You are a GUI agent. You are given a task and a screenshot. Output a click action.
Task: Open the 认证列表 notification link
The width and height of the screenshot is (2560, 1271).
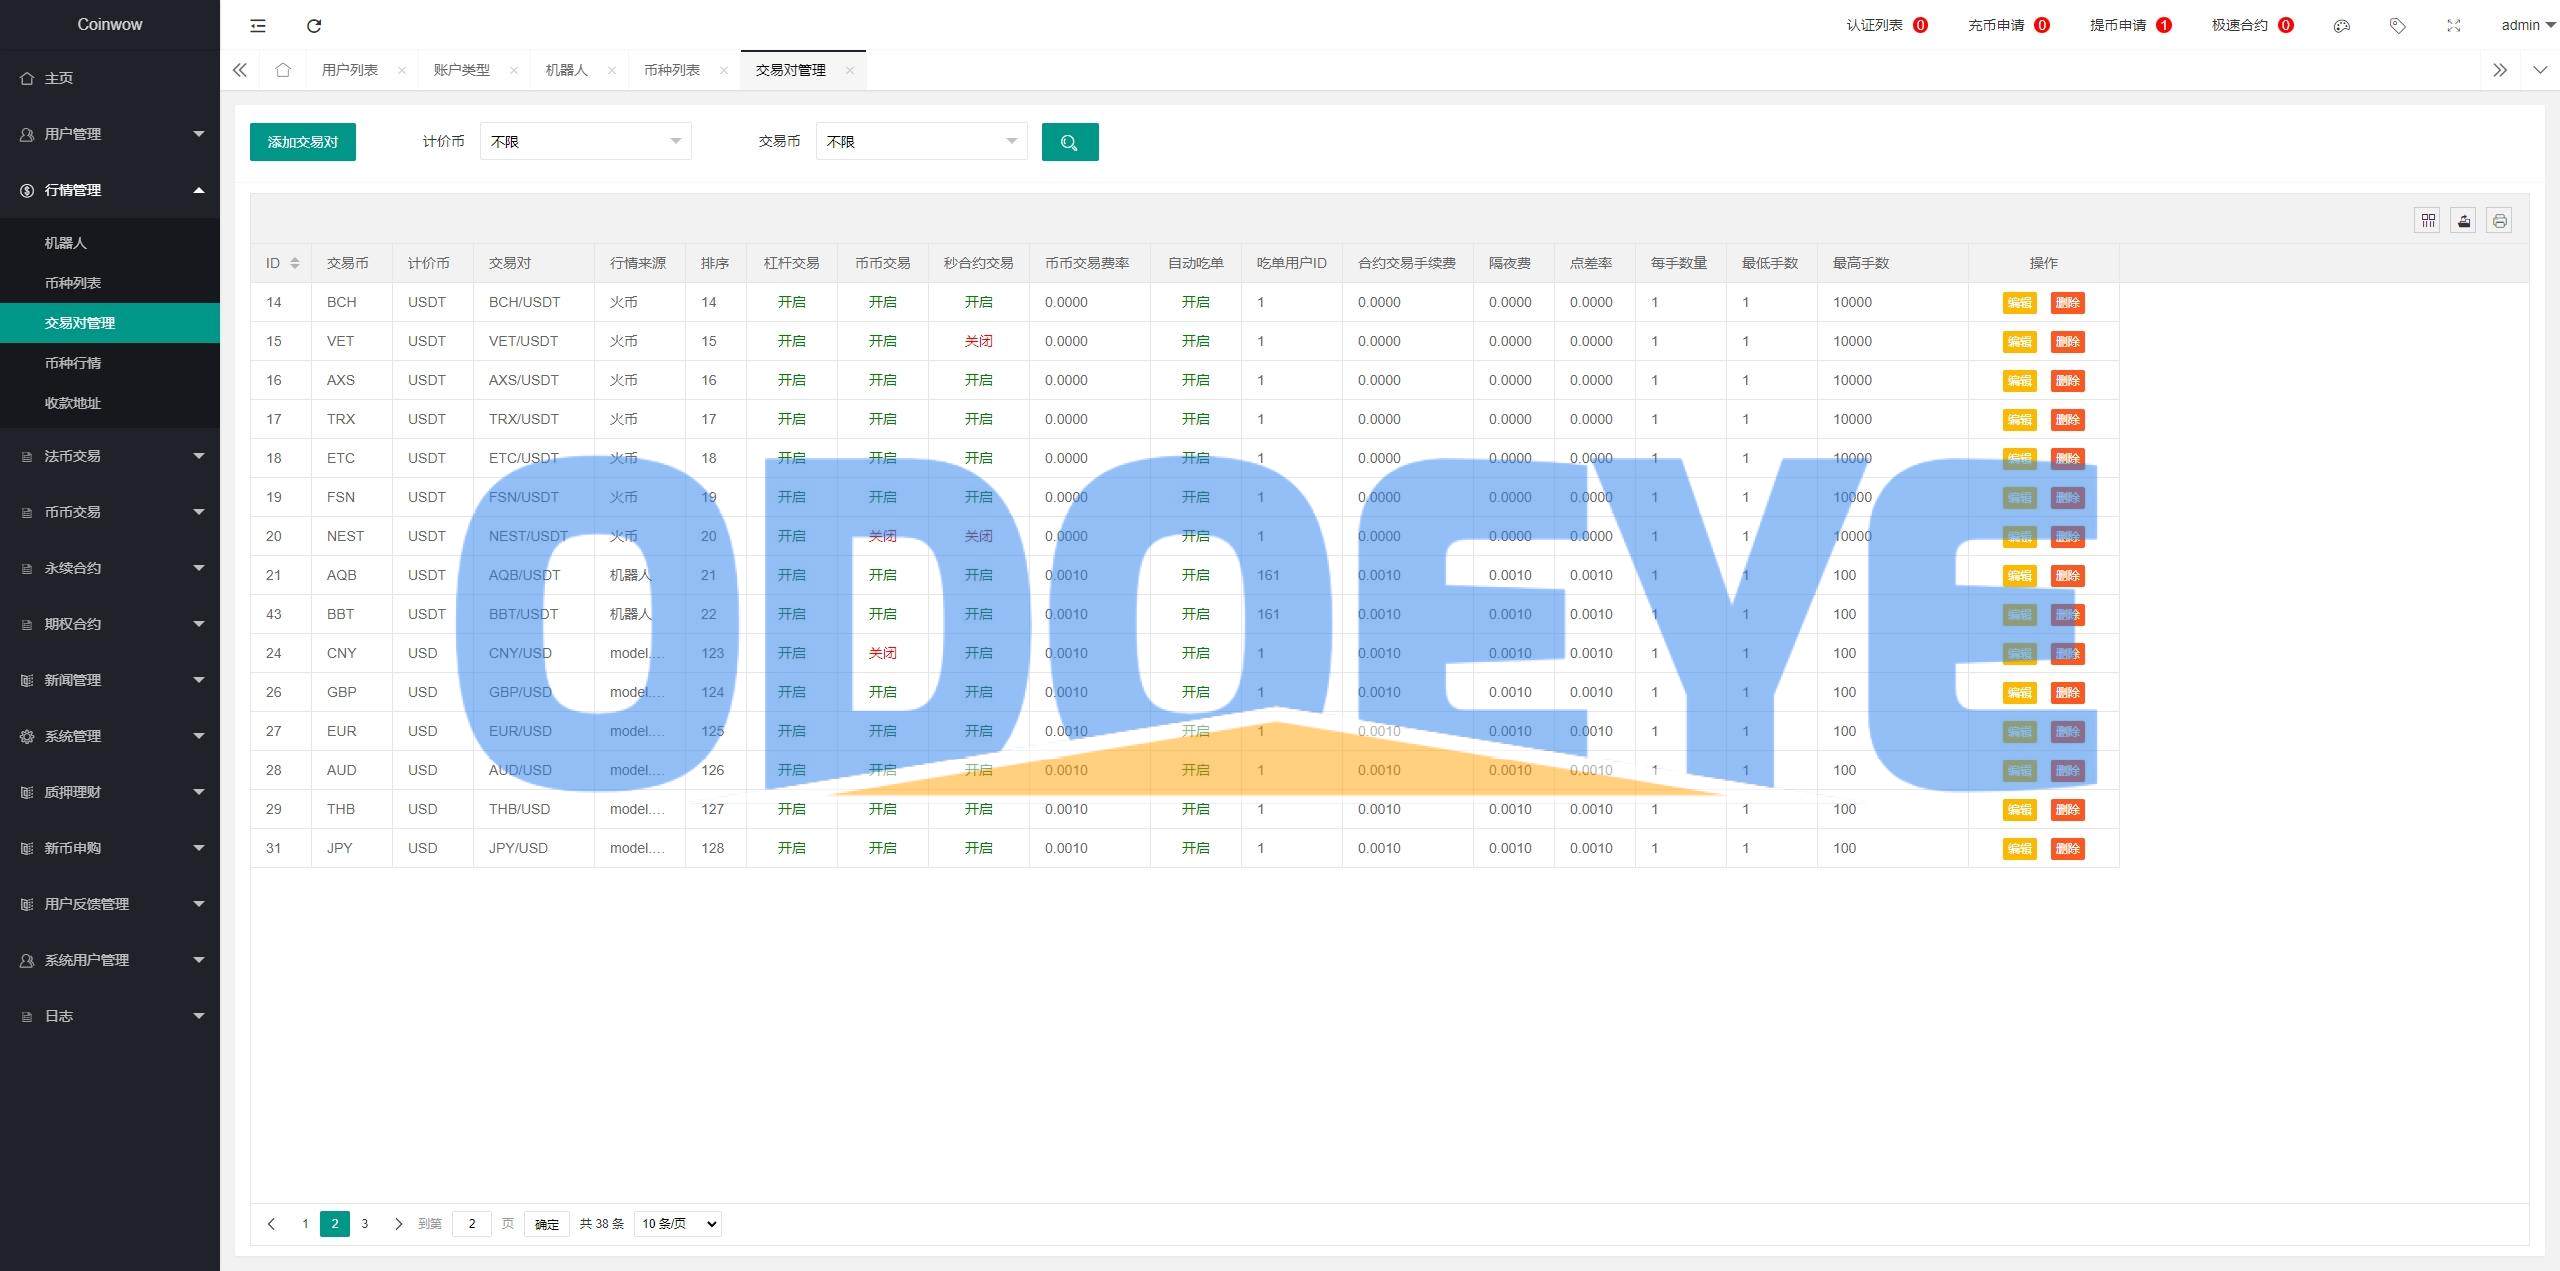tap(1887, 26)
